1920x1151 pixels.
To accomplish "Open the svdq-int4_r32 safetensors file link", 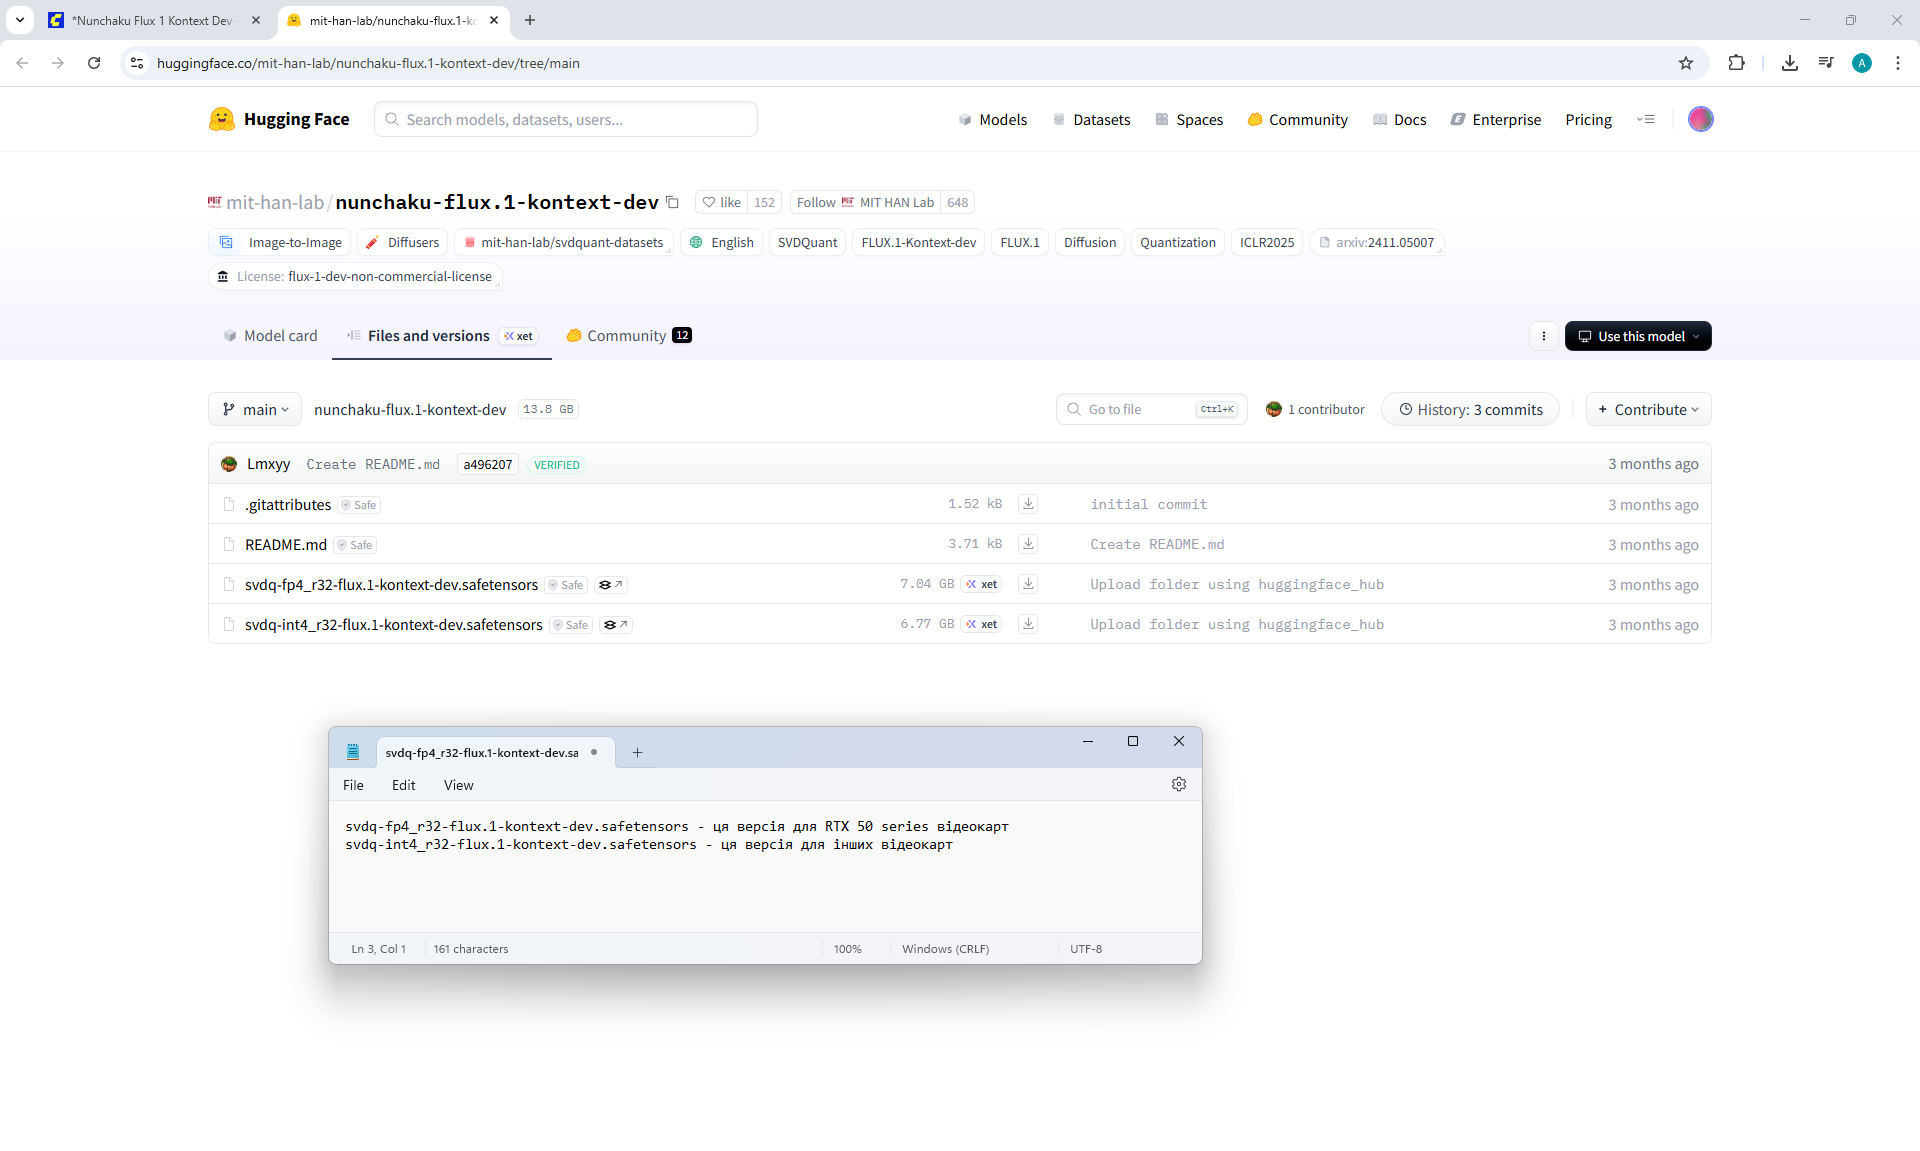I will coord(393,624).
